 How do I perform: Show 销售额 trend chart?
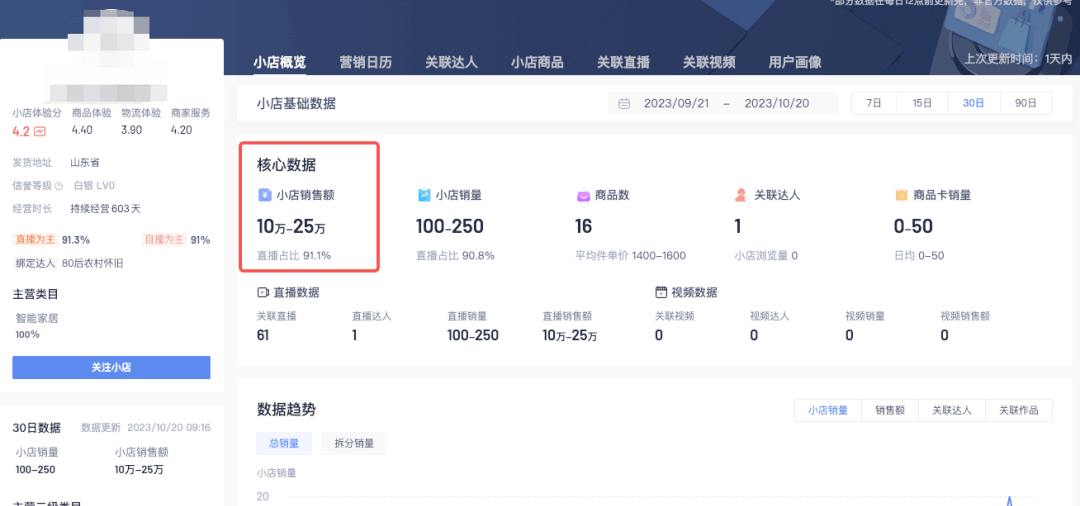point(889,410)
